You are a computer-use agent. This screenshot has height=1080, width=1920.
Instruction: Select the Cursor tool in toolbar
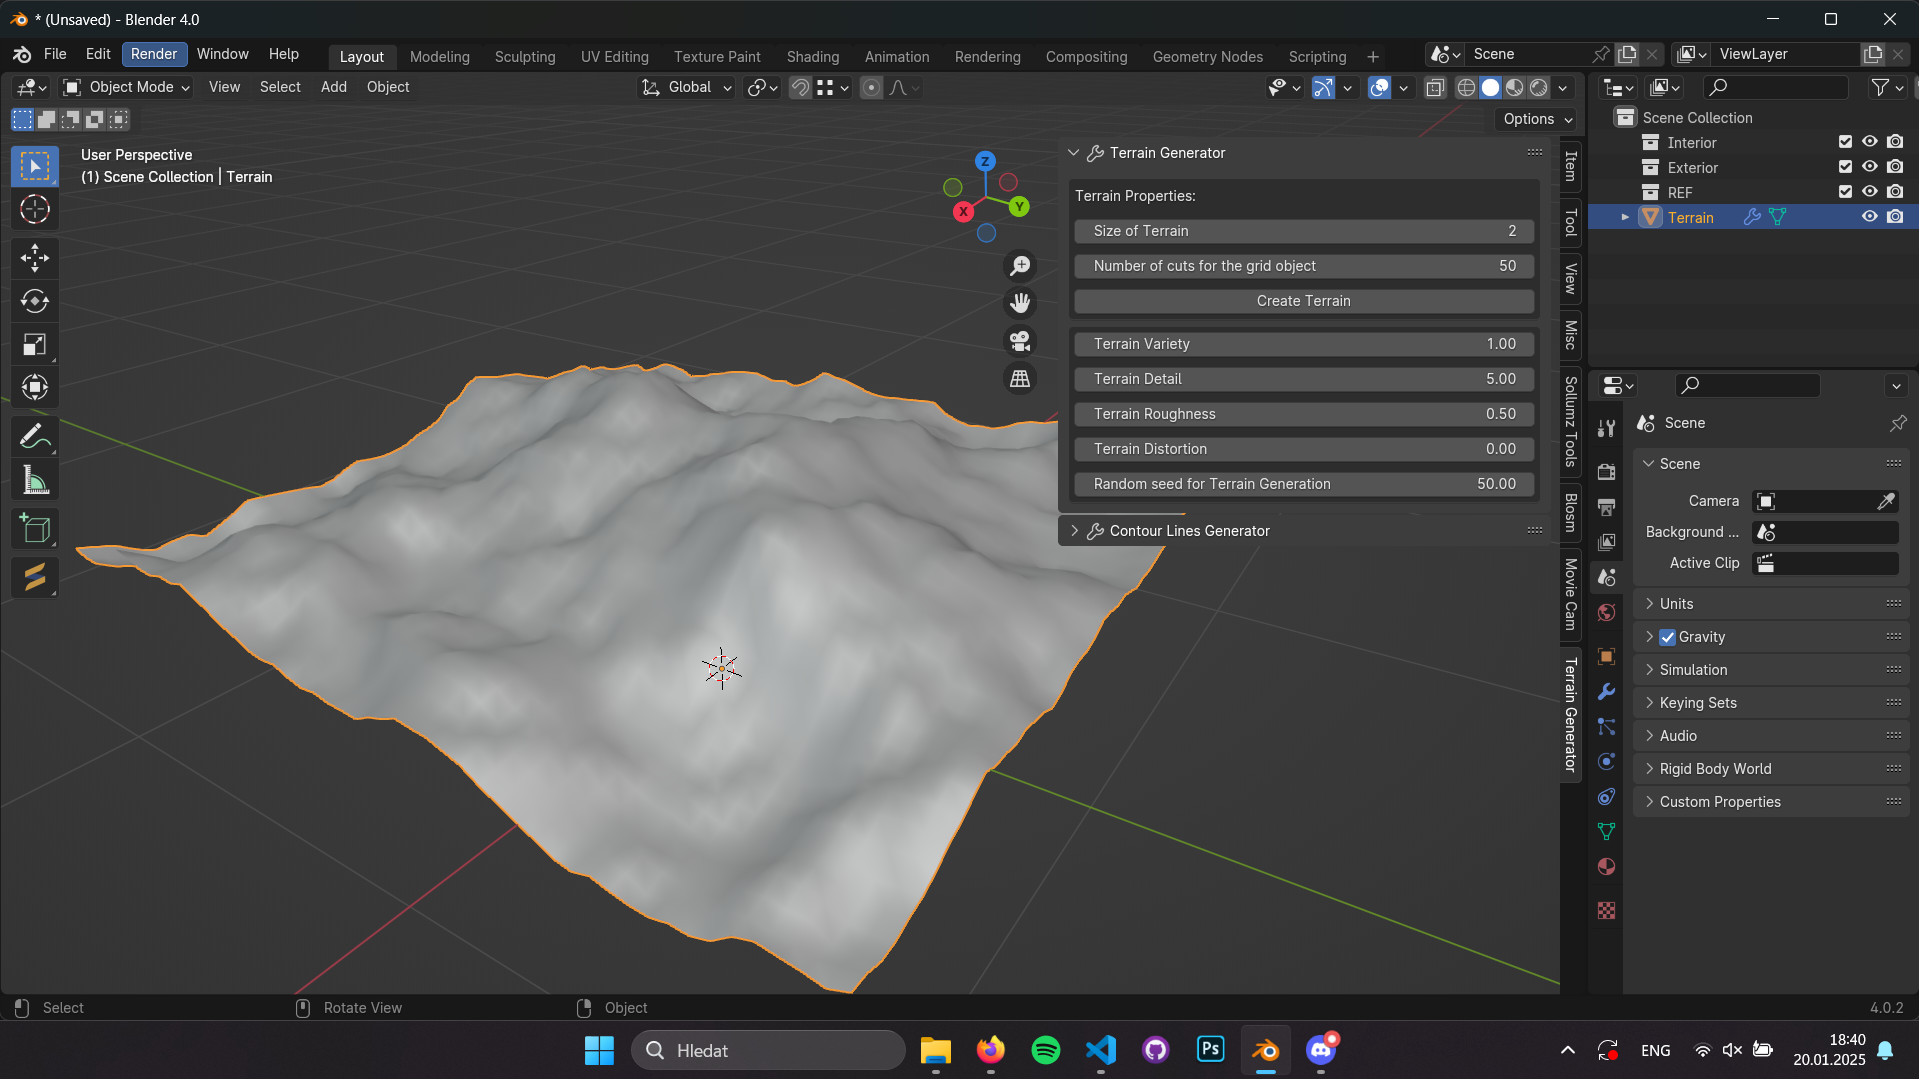point(35,210)
